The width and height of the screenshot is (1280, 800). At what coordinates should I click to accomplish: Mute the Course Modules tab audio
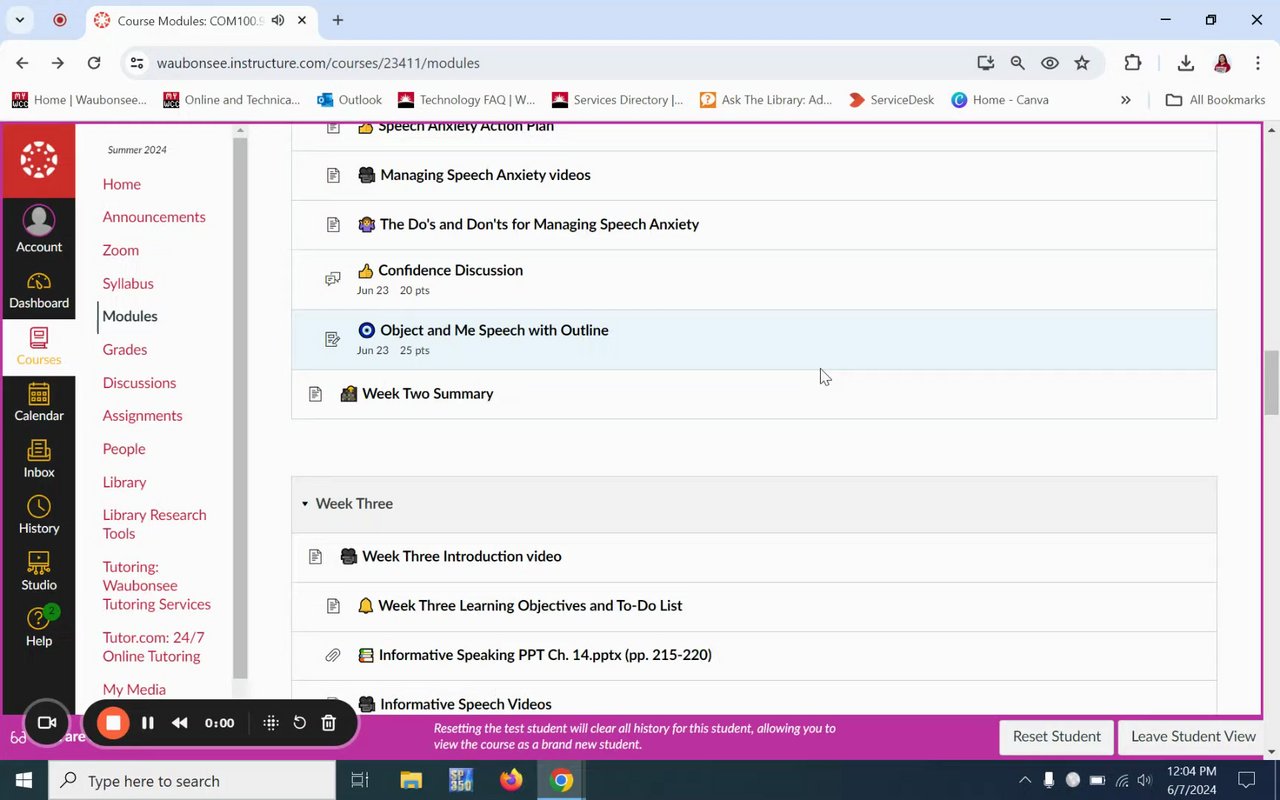[x=278, y=20]
